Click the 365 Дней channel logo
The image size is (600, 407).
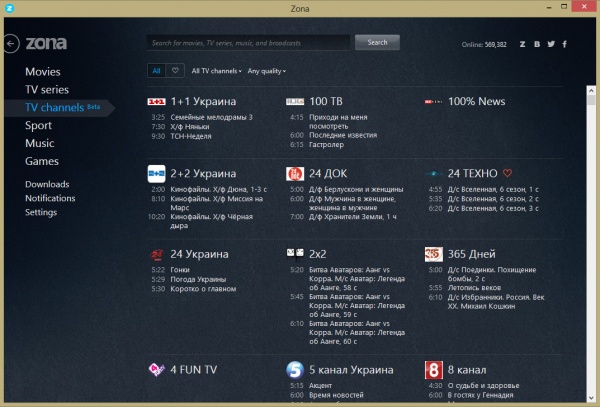[x=434, y=254]
